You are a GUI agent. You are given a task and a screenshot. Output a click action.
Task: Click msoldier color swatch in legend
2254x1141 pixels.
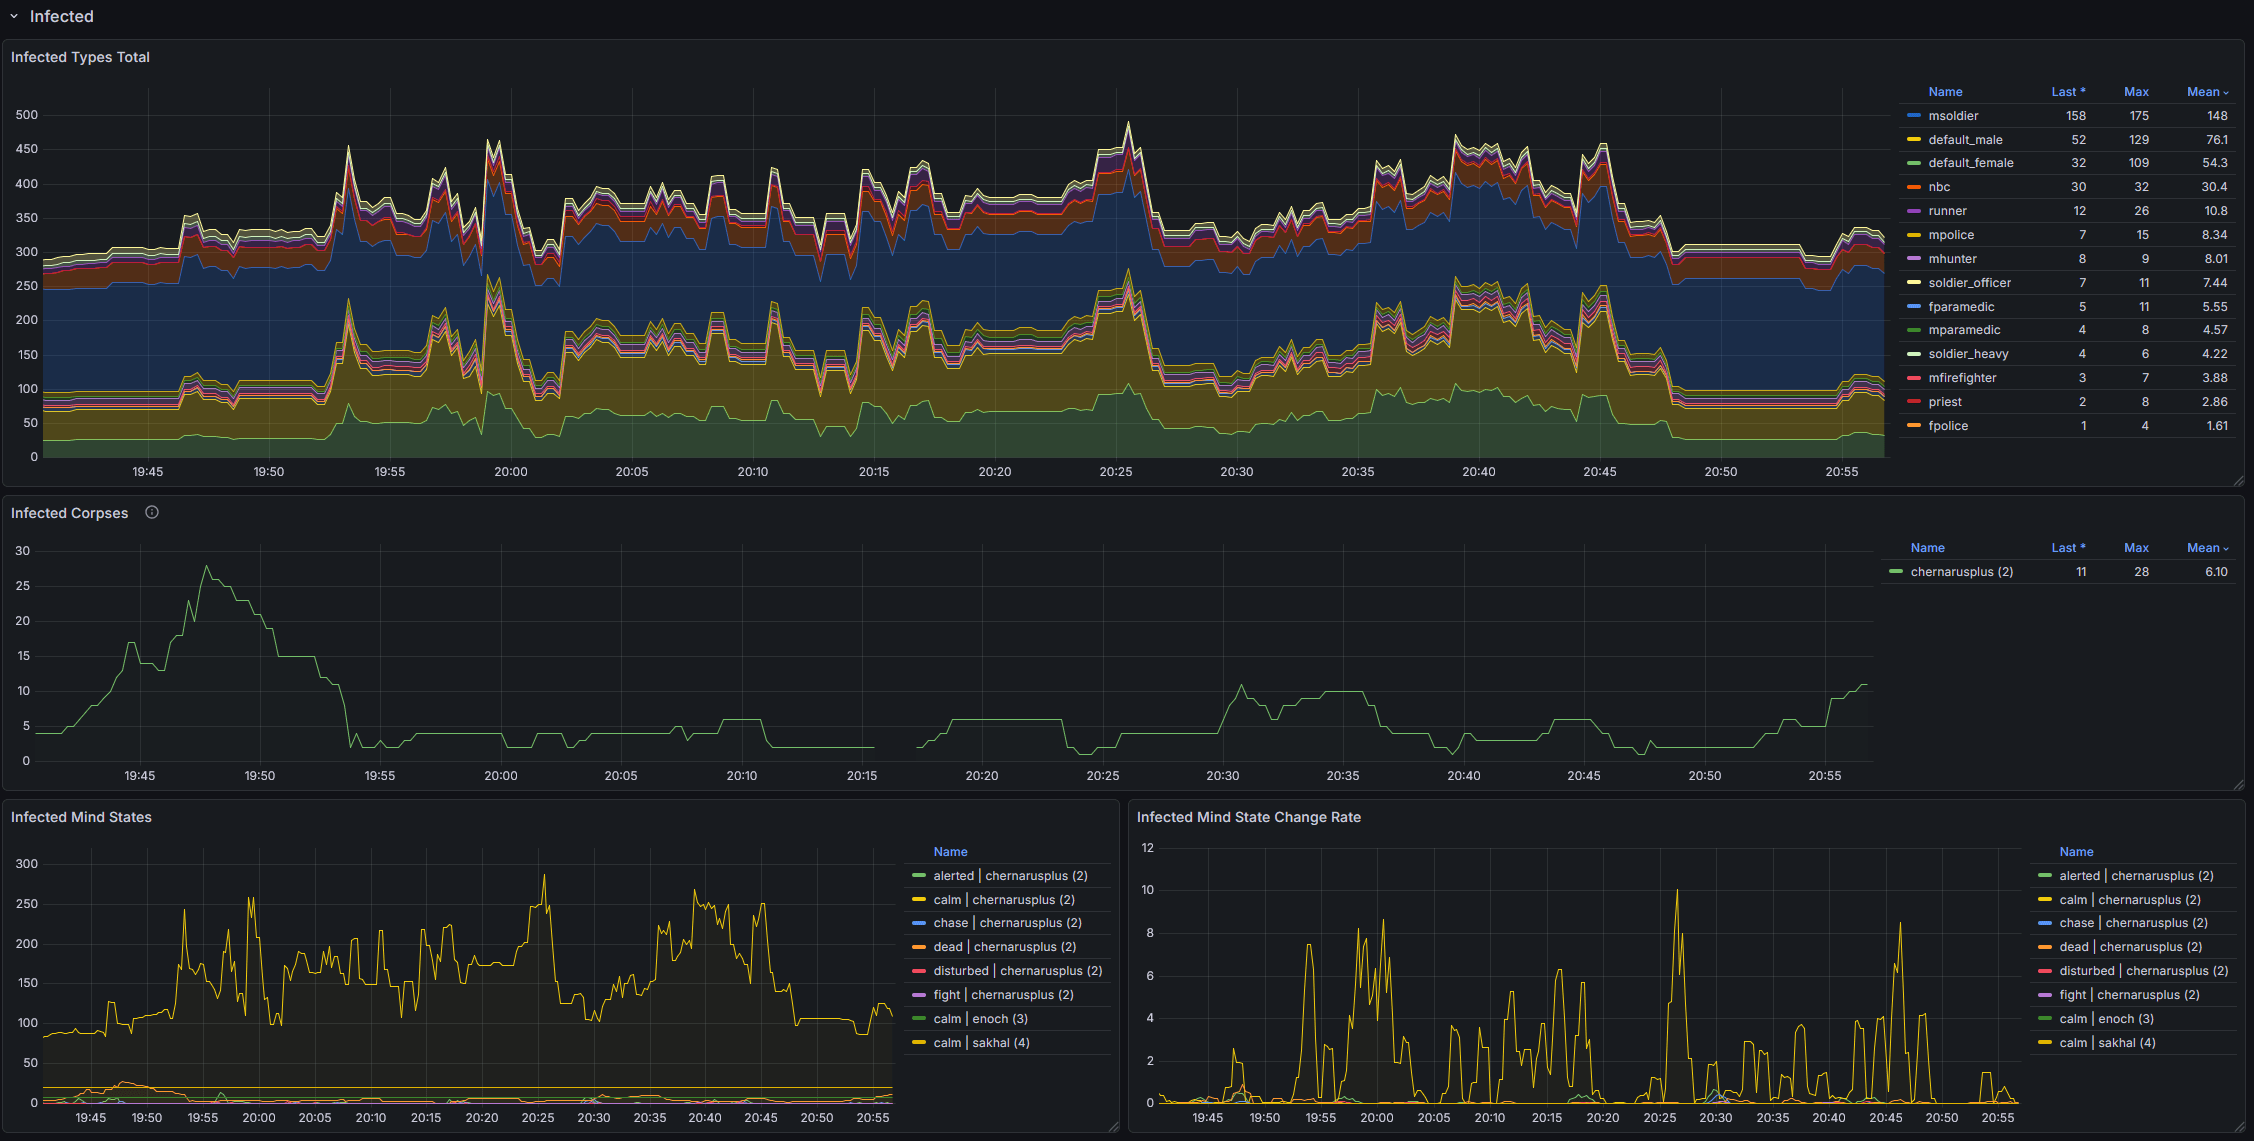pyautogui.click(x=1914, y=116)
